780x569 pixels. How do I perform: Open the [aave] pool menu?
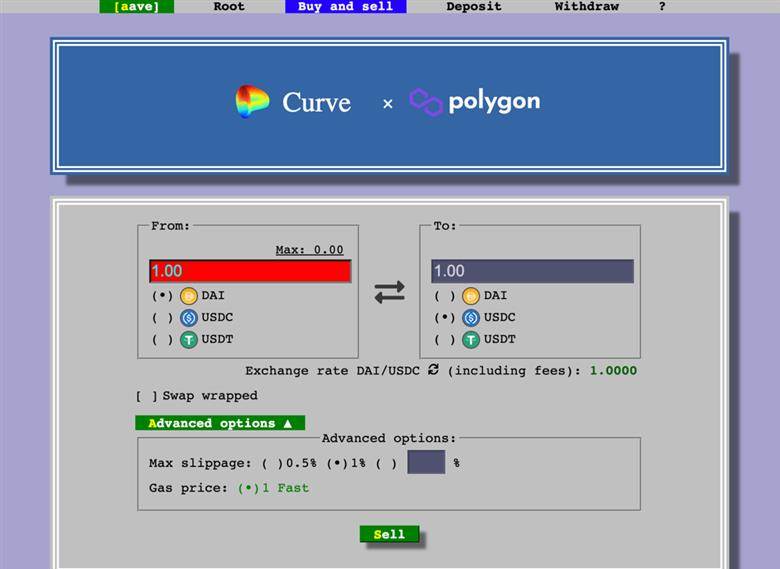point(137,6)
